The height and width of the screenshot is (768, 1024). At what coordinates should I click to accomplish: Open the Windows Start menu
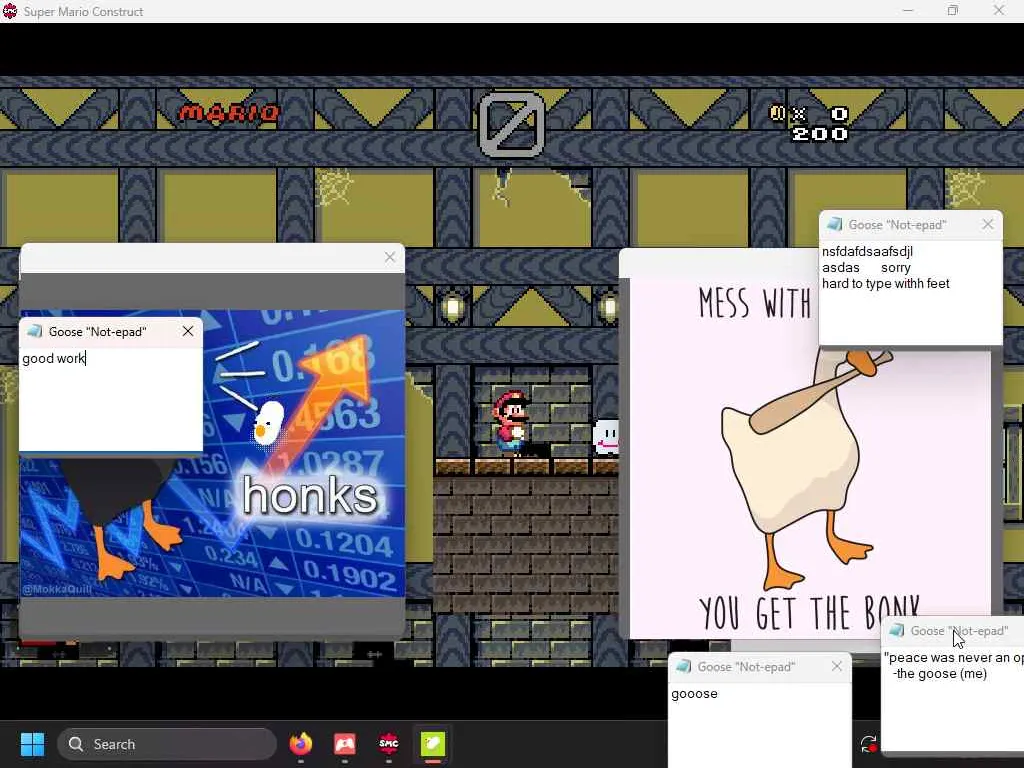click(x=32, y=744)
